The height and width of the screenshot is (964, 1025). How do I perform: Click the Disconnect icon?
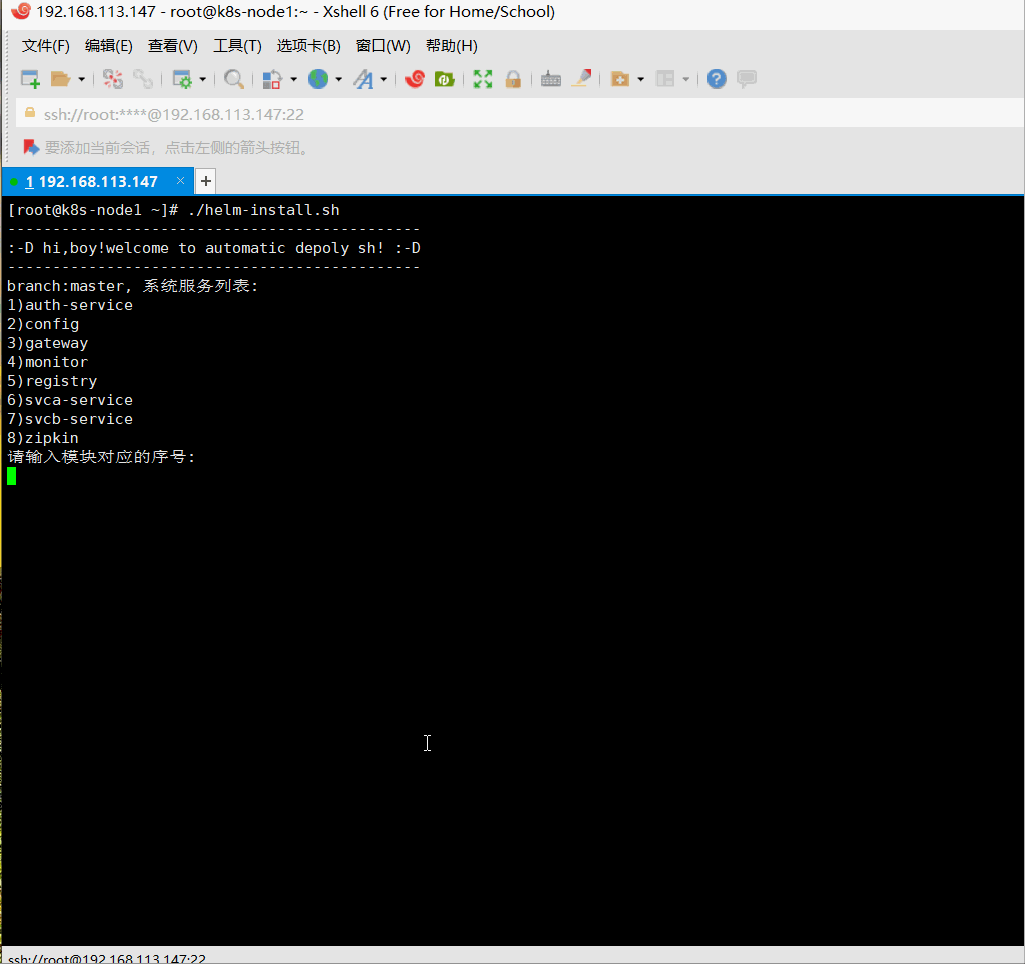pyautogui.click(x=112, y=79)
